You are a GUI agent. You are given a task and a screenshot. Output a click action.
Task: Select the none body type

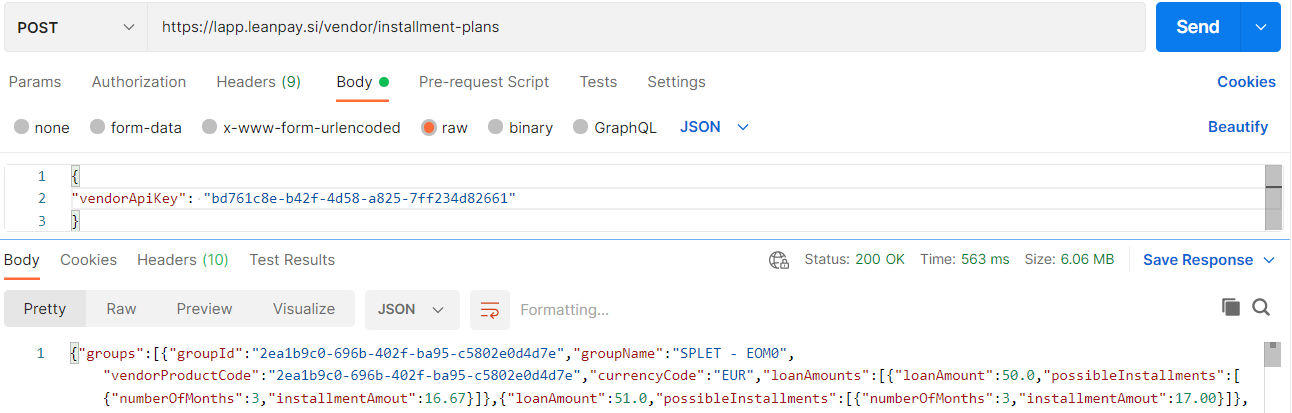click(x=42, y=127)
